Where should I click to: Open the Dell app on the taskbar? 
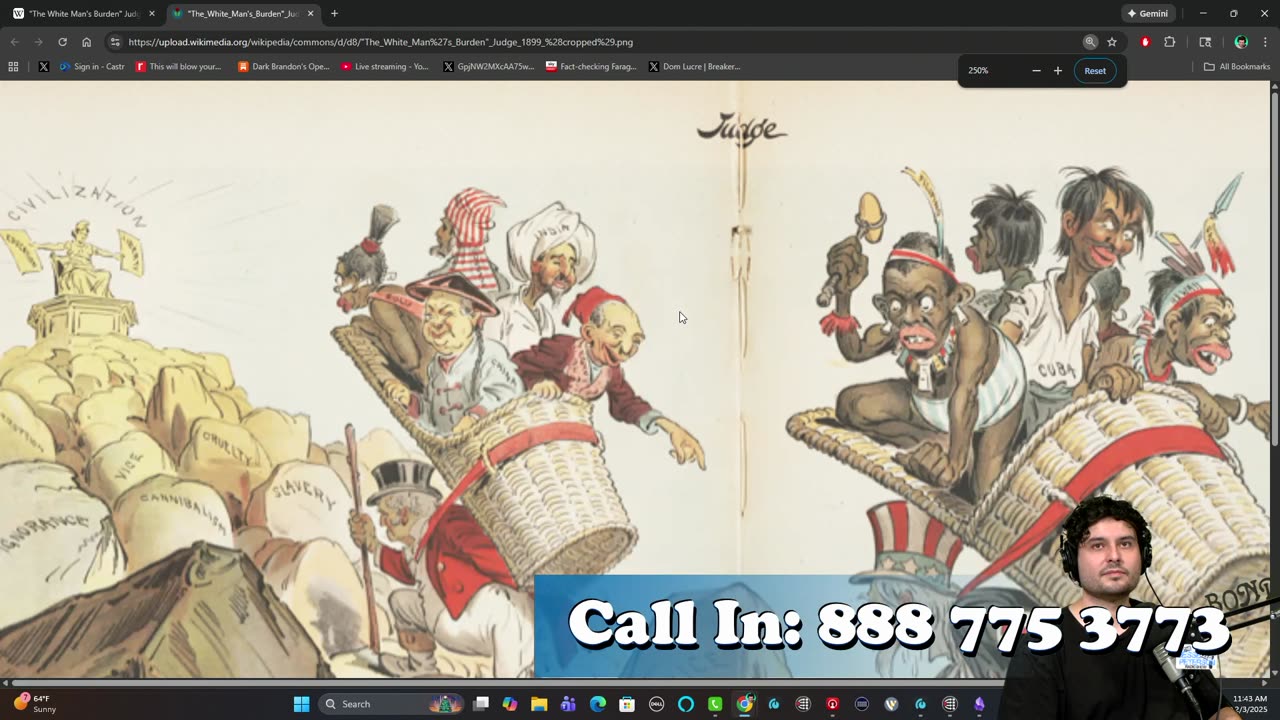(x=656, y=704)
